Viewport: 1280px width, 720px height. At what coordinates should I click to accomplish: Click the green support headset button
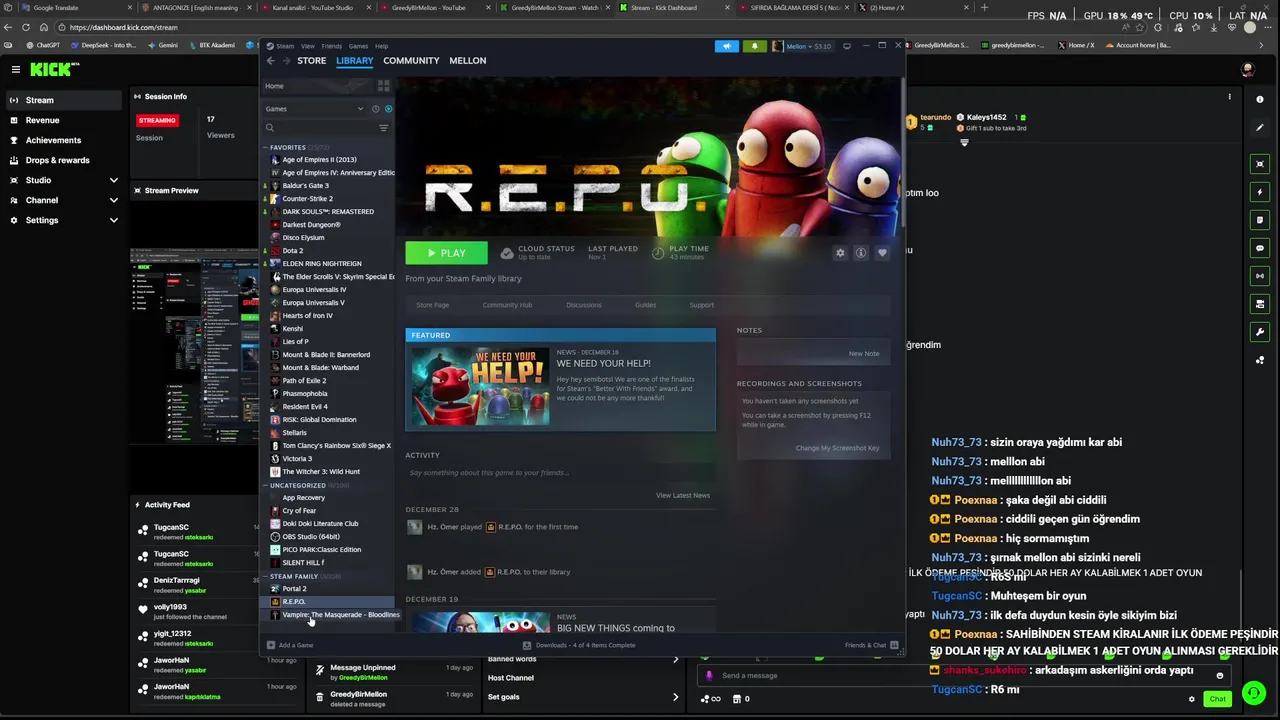click(1253, 692)
